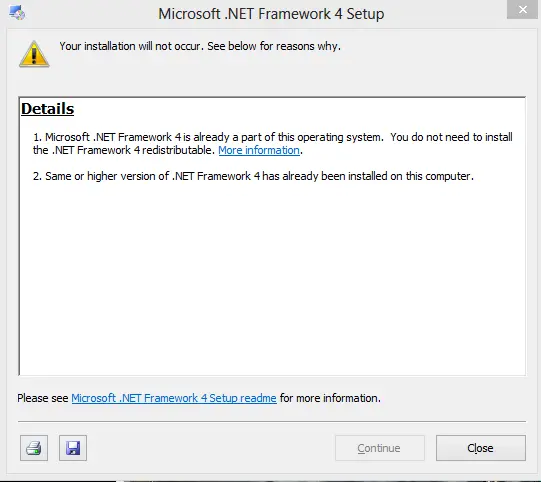
Task: Click the 'Your installation will not occur' message
Action: click(200, 46)
